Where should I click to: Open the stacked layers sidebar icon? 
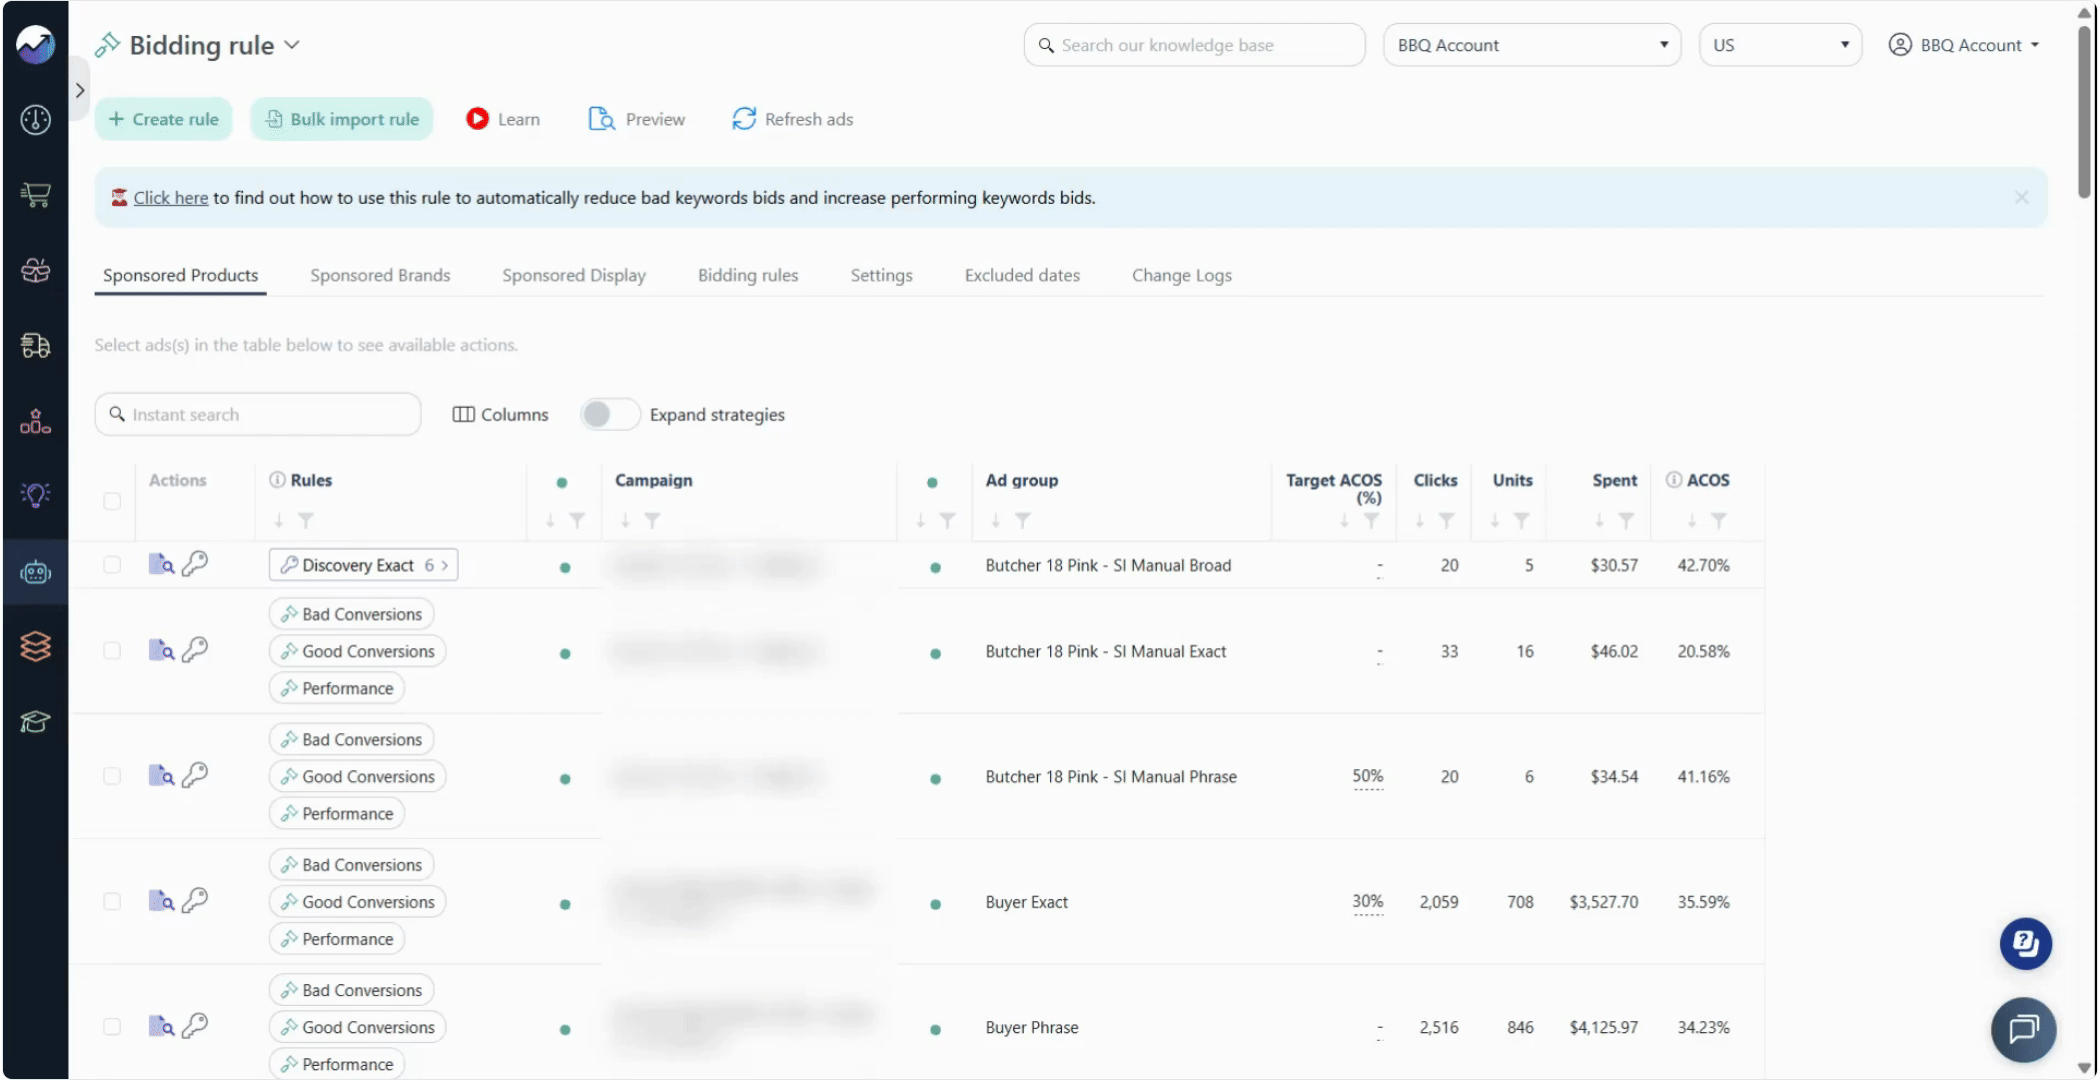click(36, 646)
